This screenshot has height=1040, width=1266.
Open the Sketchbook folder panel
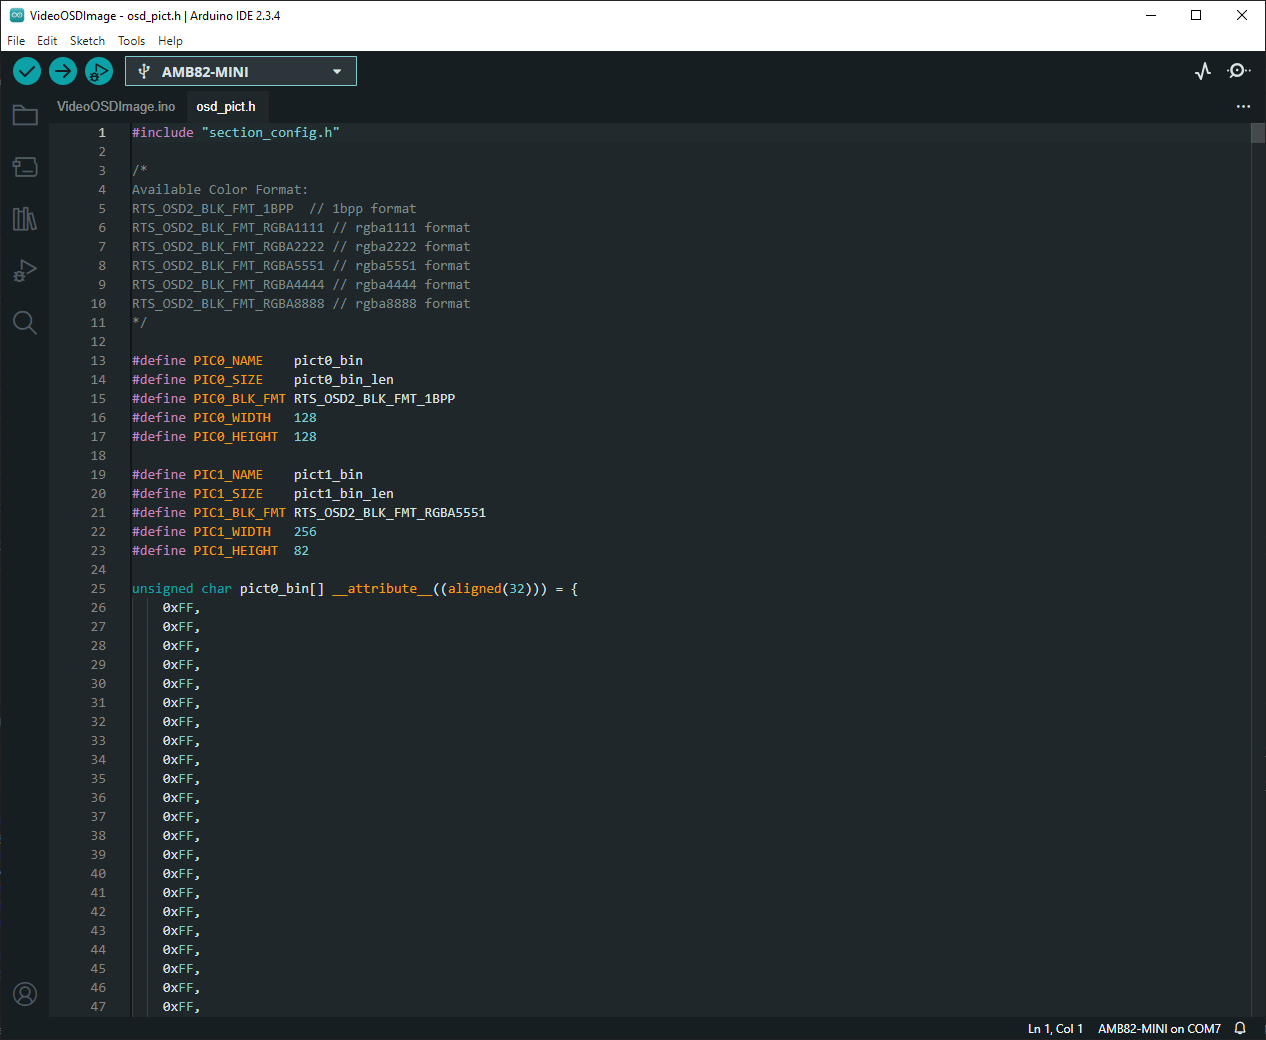pos(25,116)
